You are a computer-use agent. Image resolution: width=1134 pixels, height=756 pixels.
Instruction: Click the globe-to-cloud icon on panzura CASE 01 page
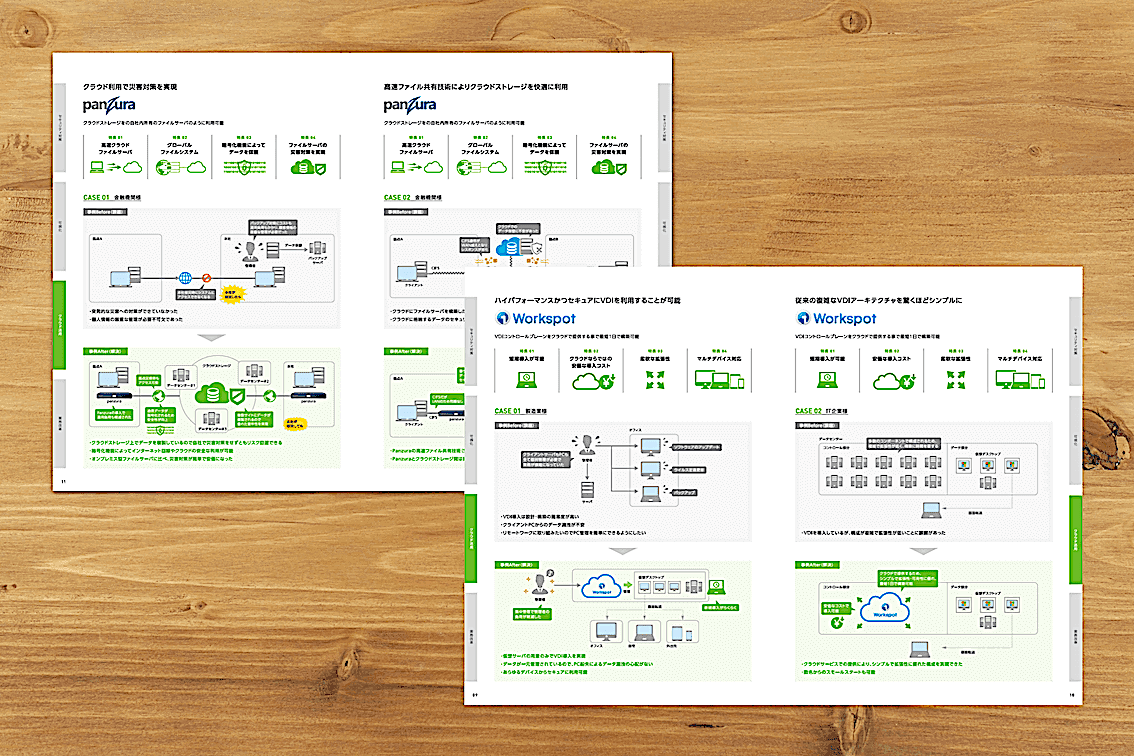point(180,168)
